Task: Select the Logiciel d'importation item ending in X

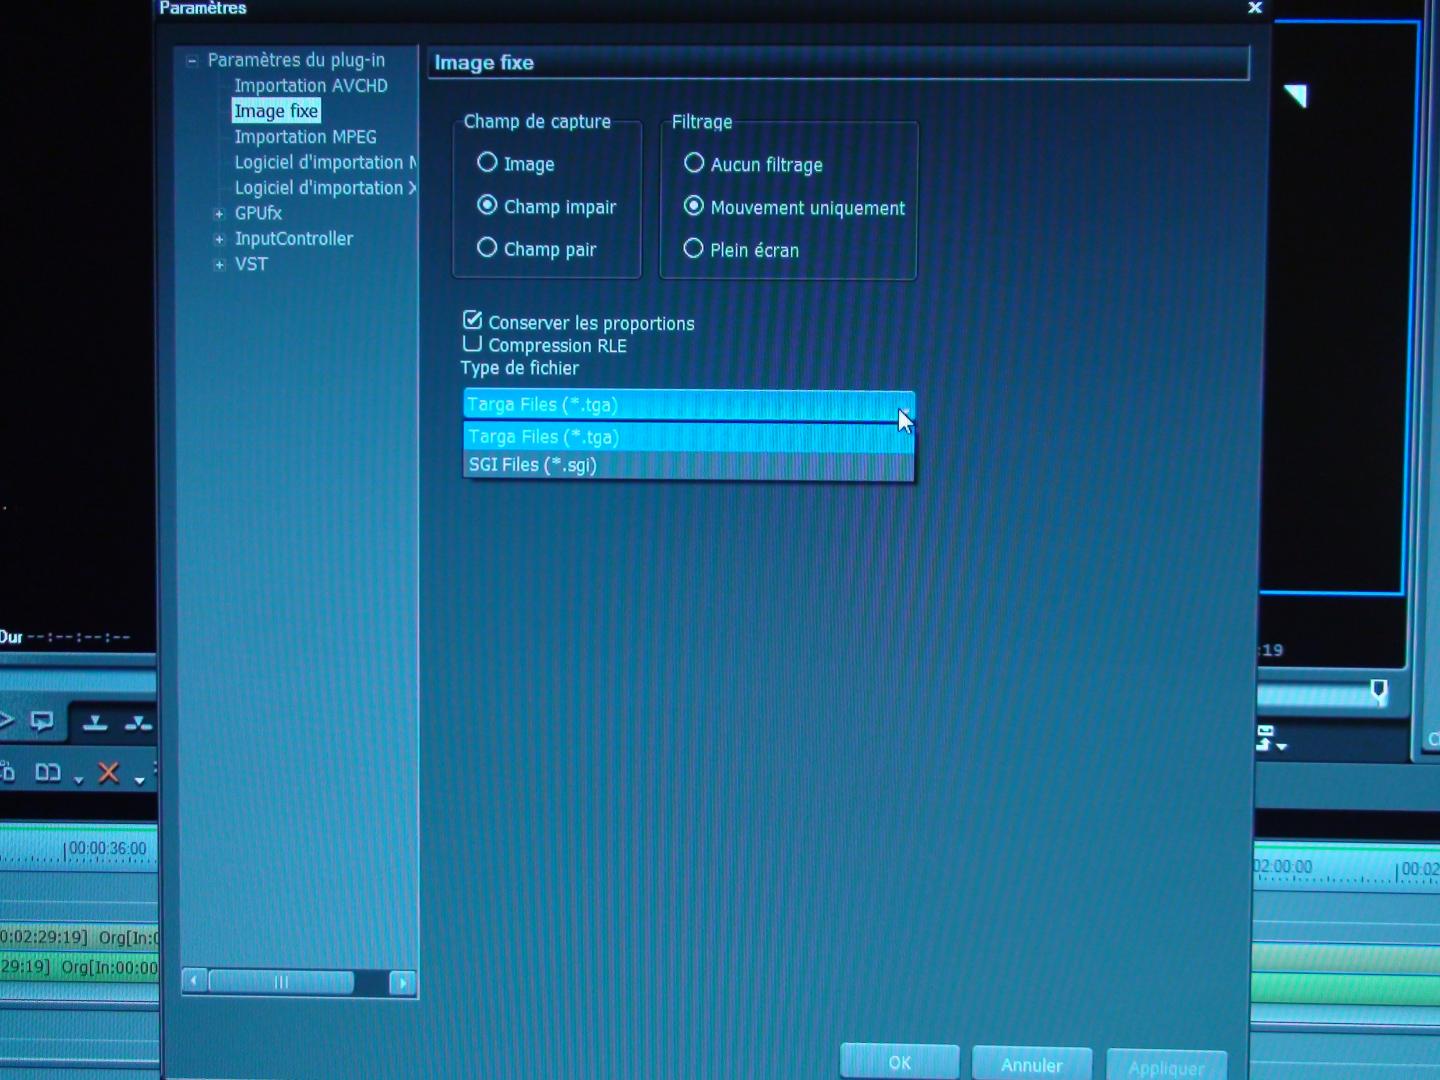Action: pos(326,188)
